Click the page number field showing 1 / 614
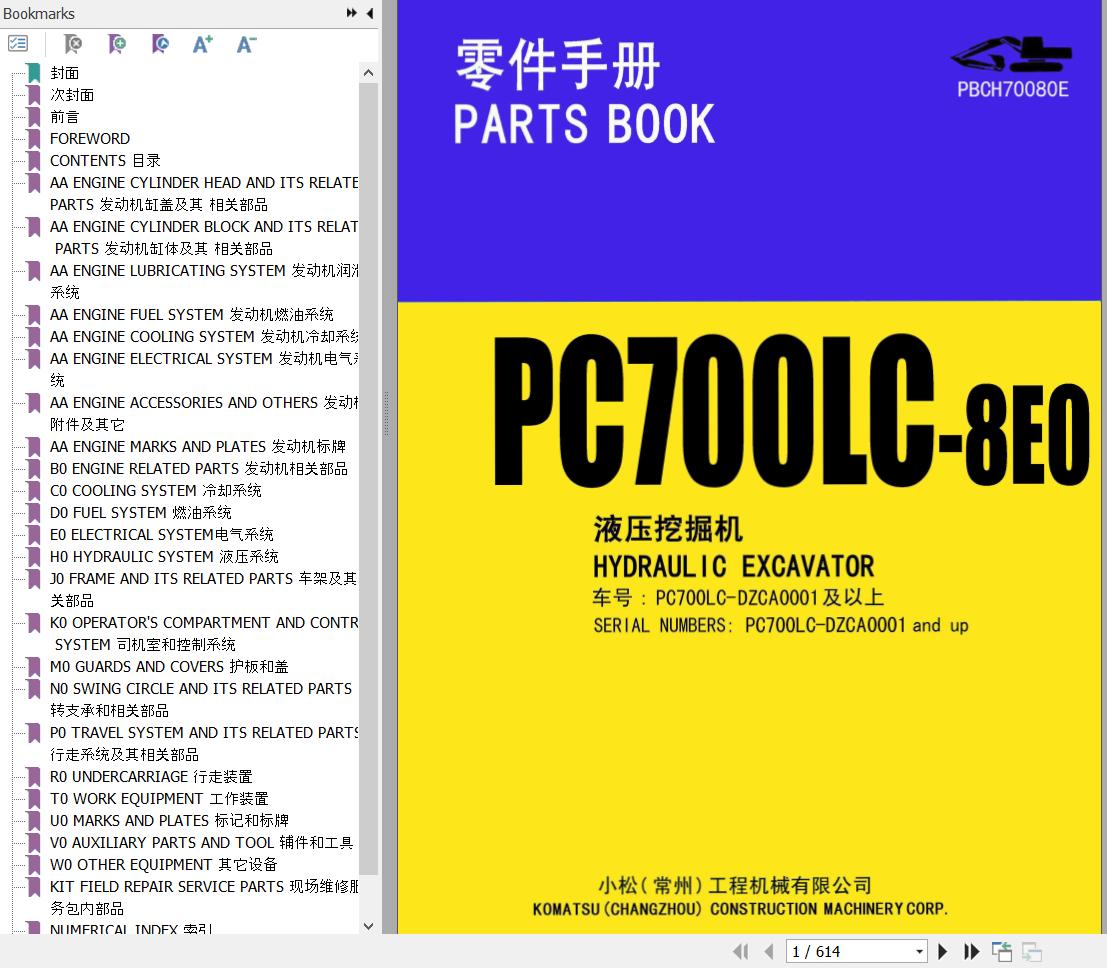This screenshot has height=968, width=1107. tap(850, 951)
